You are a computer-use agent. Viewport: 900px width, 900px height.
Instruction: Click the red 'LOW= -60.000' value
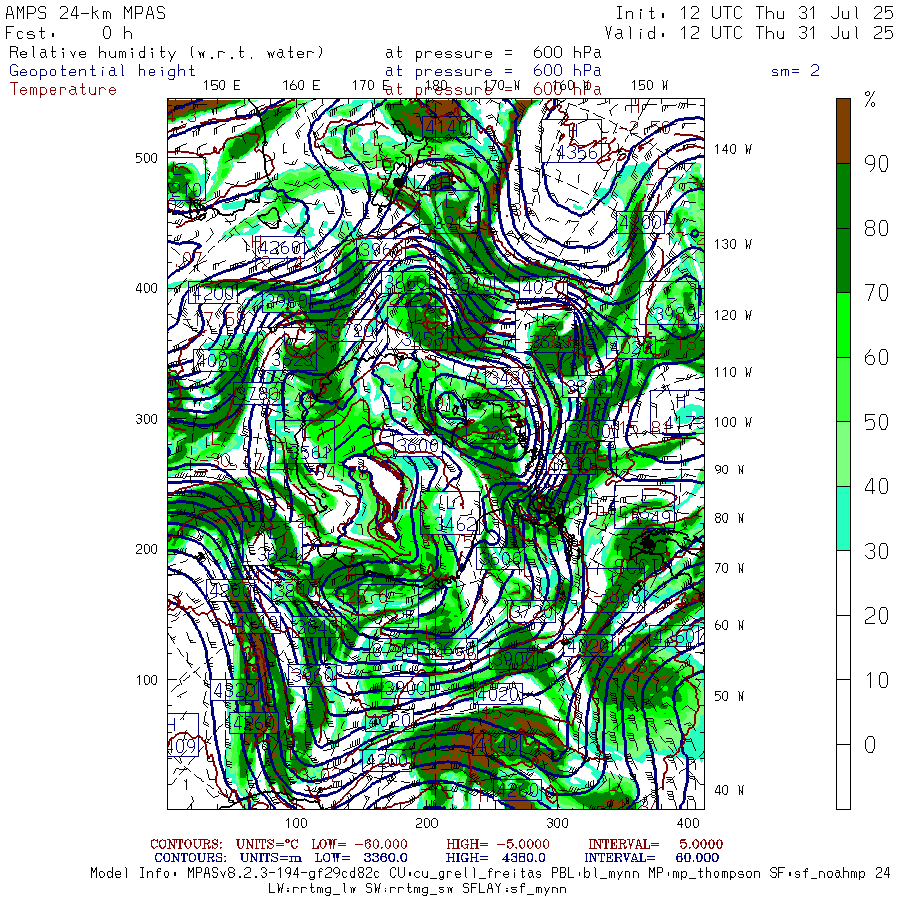point(359,844)
